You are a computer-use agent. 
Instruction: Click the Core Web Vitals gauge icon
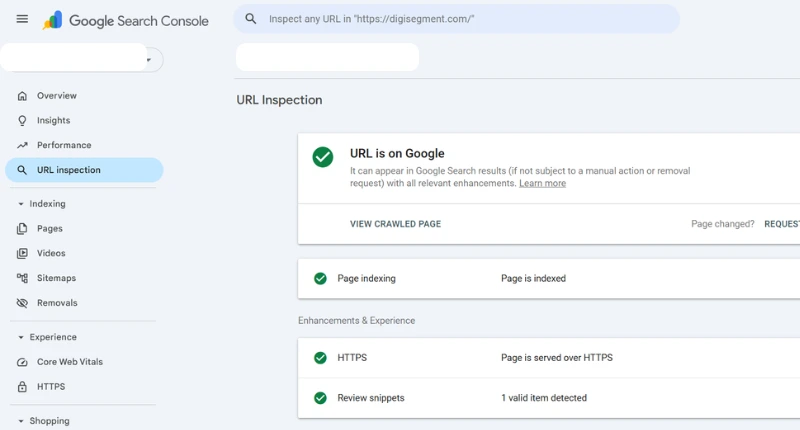[22, 362]
